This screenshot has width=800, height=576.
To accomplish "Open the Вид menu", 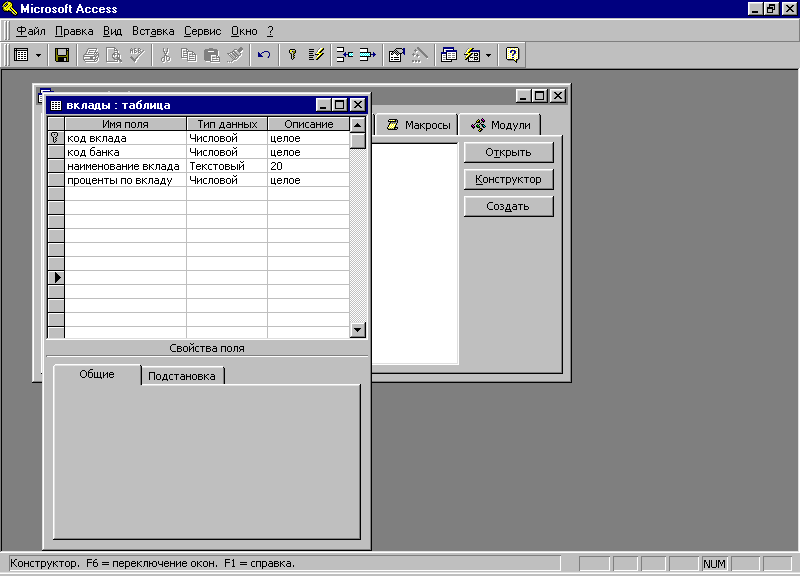I will tap(112, 31).
